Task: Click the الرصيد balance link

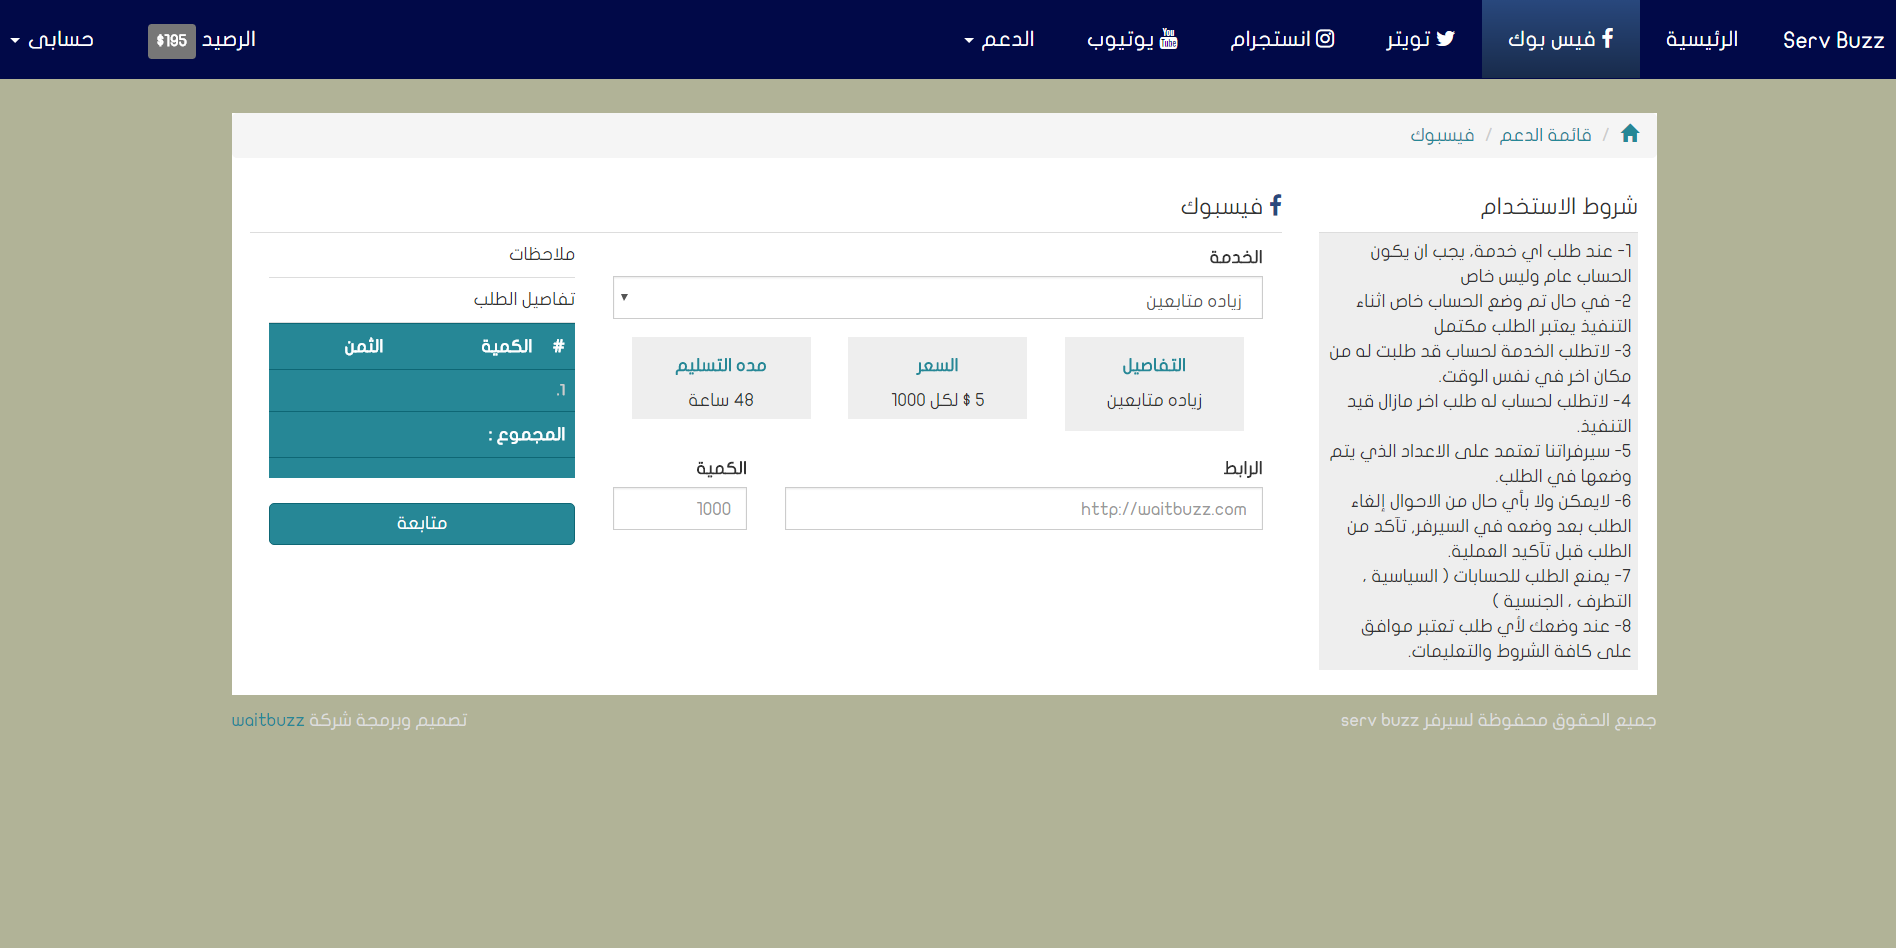Action: (x=202, y=40)
